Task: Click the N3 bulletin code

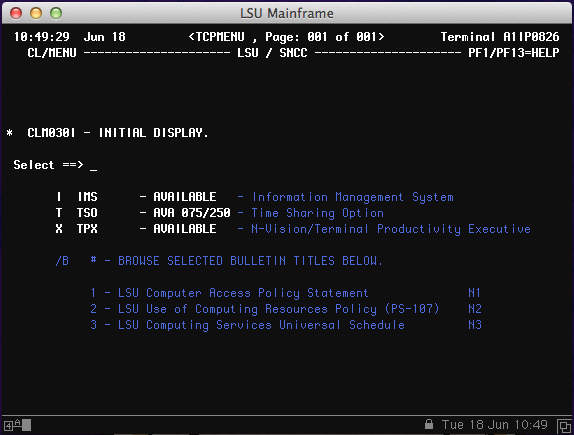Action: coord(475,325)
